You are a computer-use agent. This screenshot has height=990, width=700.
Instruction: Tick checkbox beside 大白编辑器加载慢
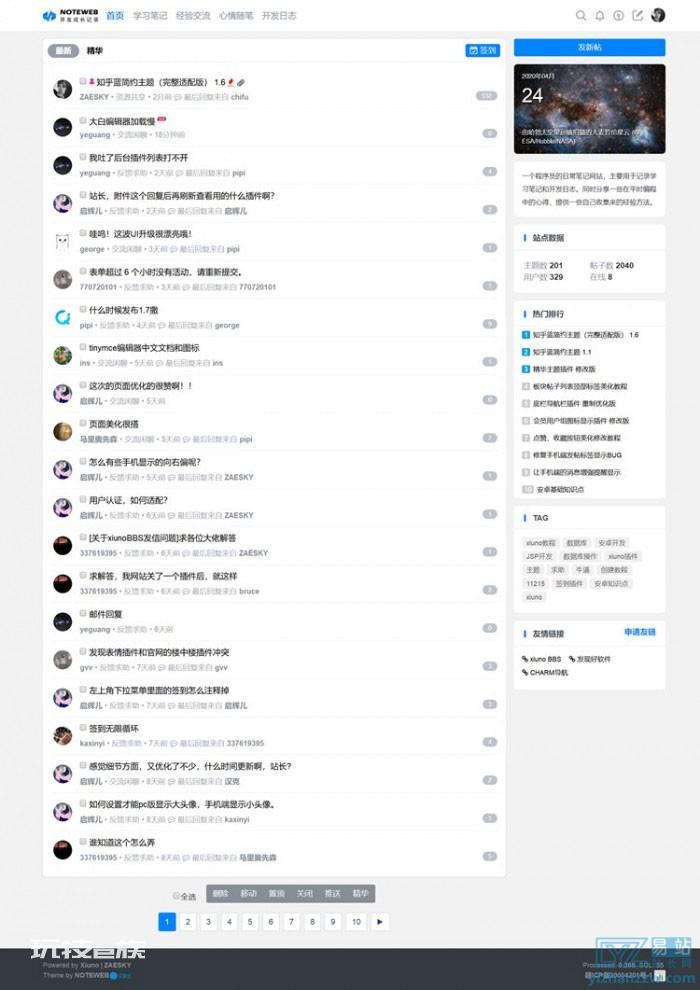[83, 120]
